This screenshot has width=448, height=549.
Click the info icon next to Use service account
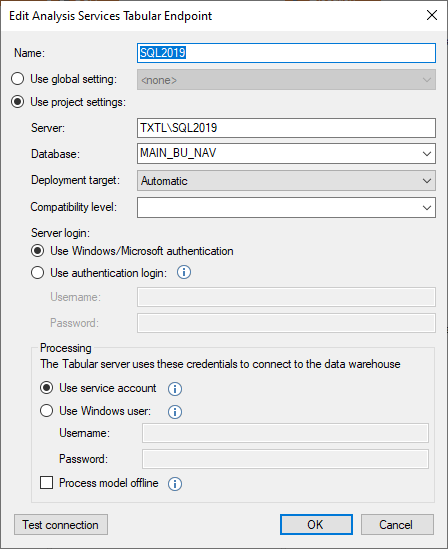click(175, 389)
